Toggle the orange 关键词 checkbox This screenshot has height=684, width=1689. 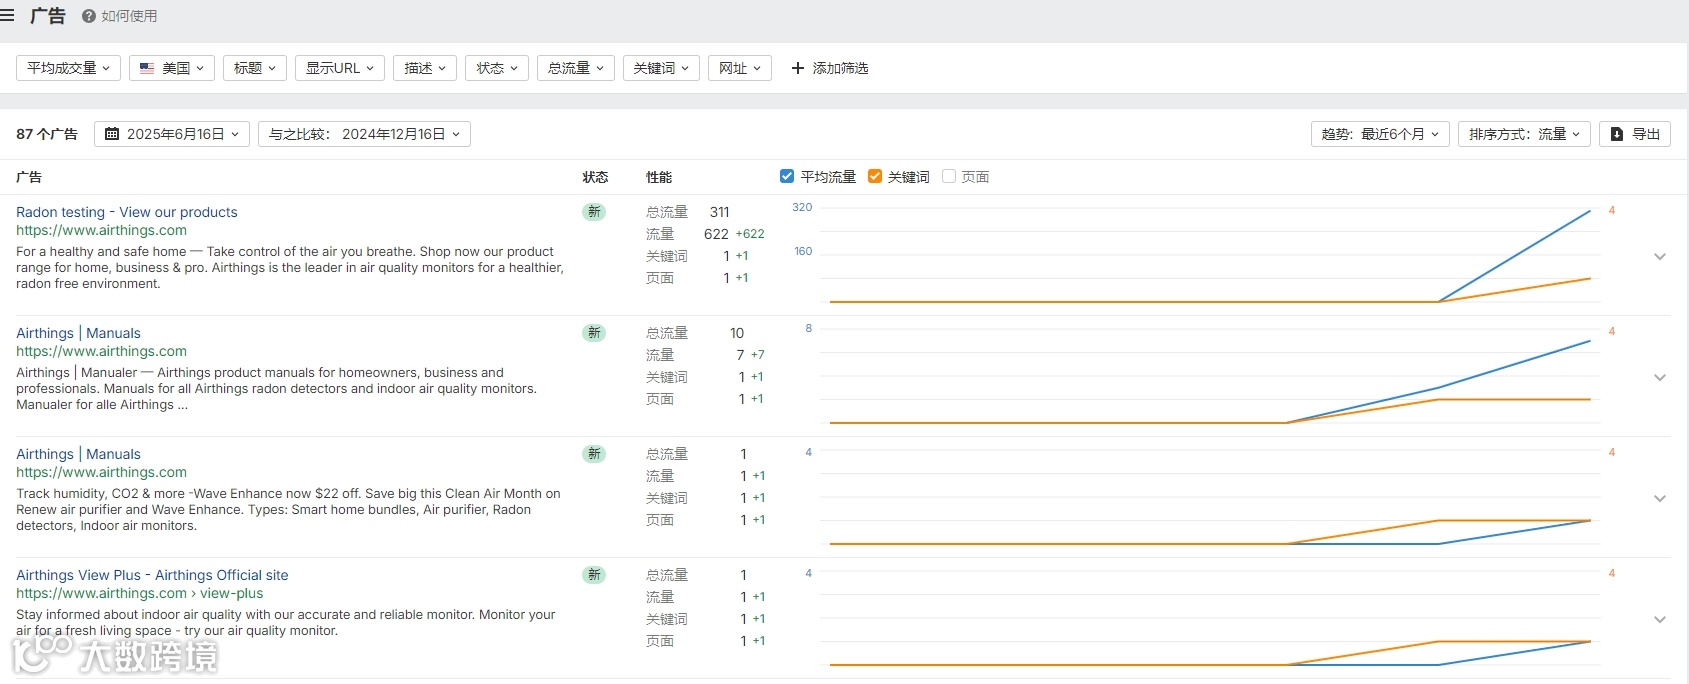pyautogui.click(x=875, y=176)
